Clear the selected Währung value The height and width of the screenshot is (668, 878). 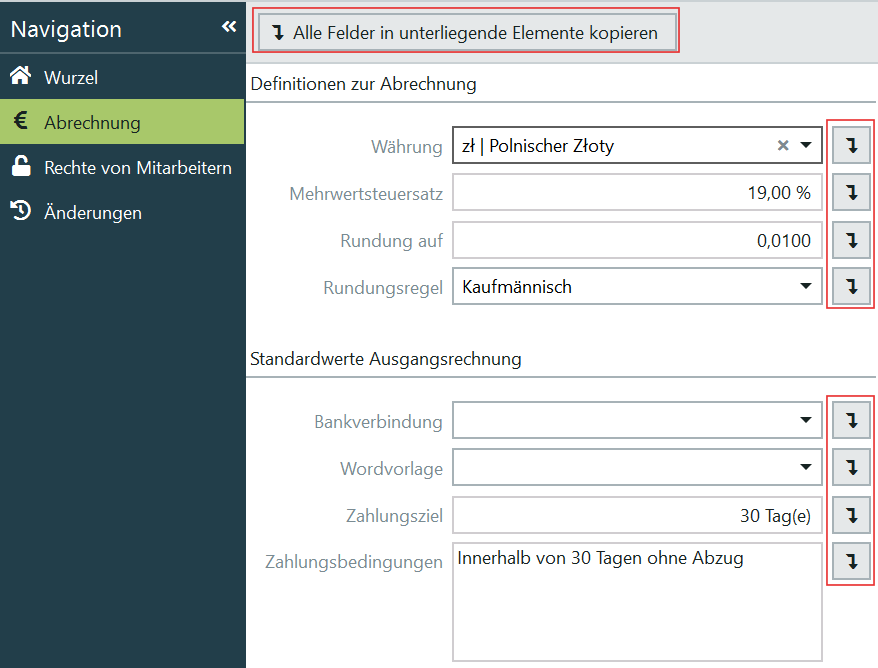point(783,146)
